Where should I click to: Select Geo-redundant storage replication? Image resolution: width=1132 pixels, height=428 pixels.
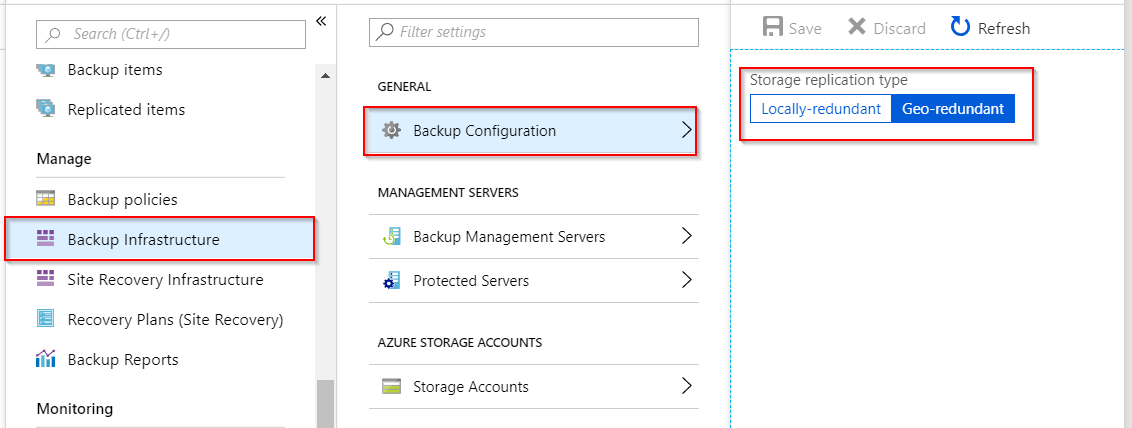(x=953, y=109)
